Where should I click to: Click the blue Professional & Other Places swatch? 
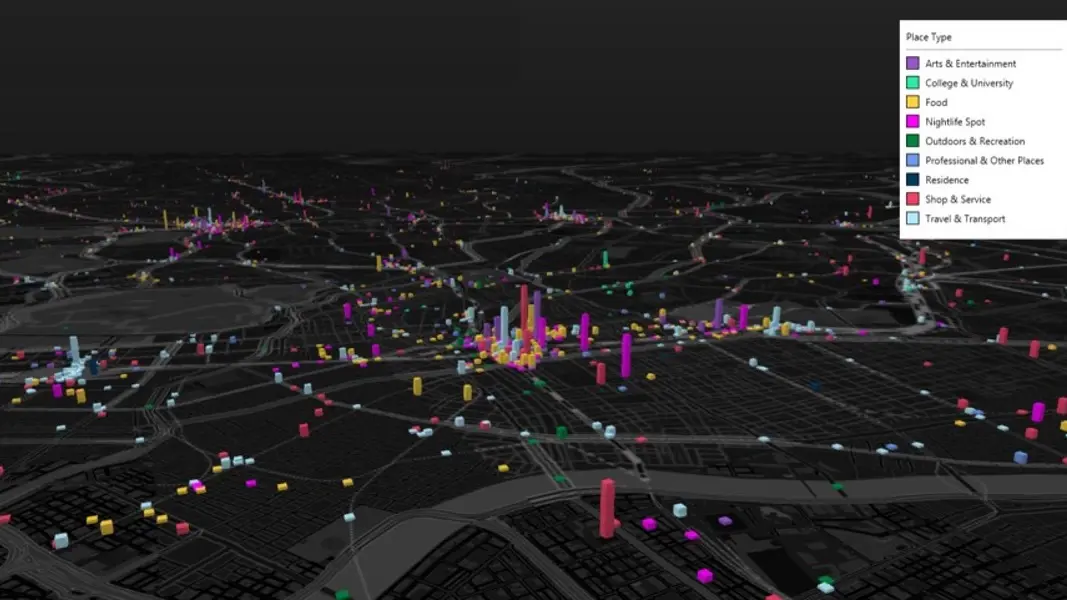[x=913, y=160]
